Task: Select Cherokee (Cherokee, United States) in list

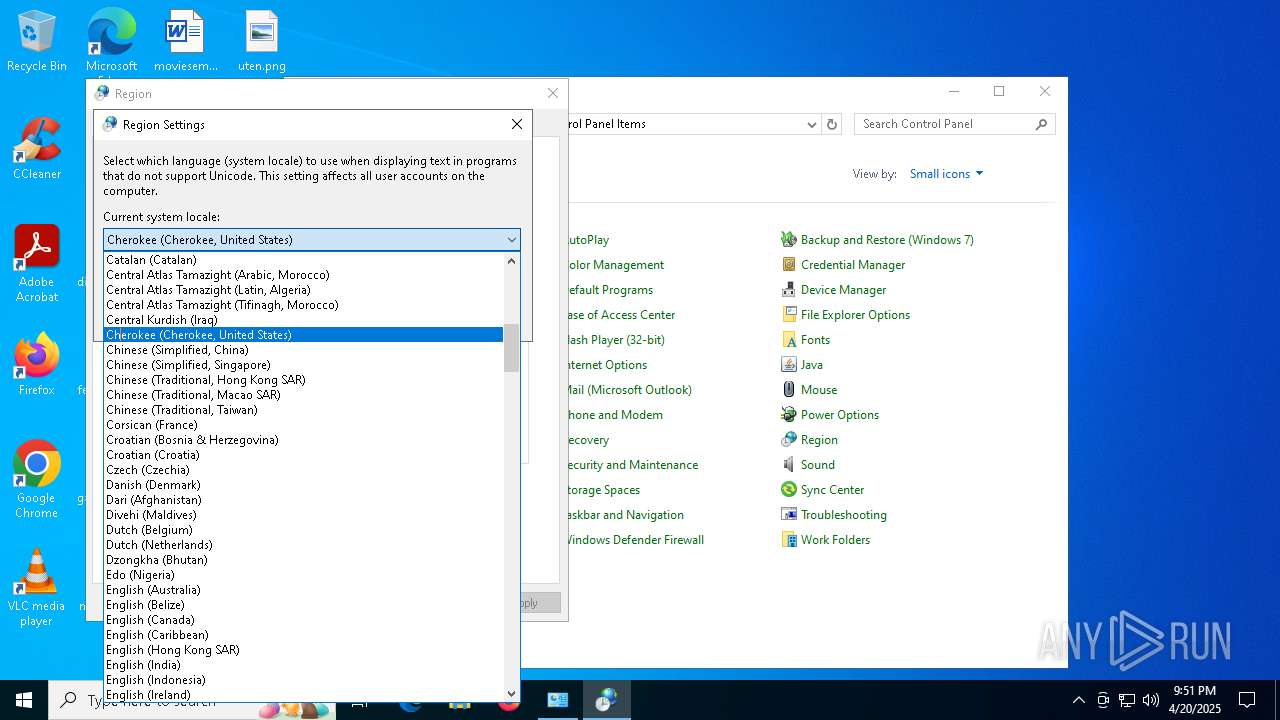Action: [x=304, y=335]
